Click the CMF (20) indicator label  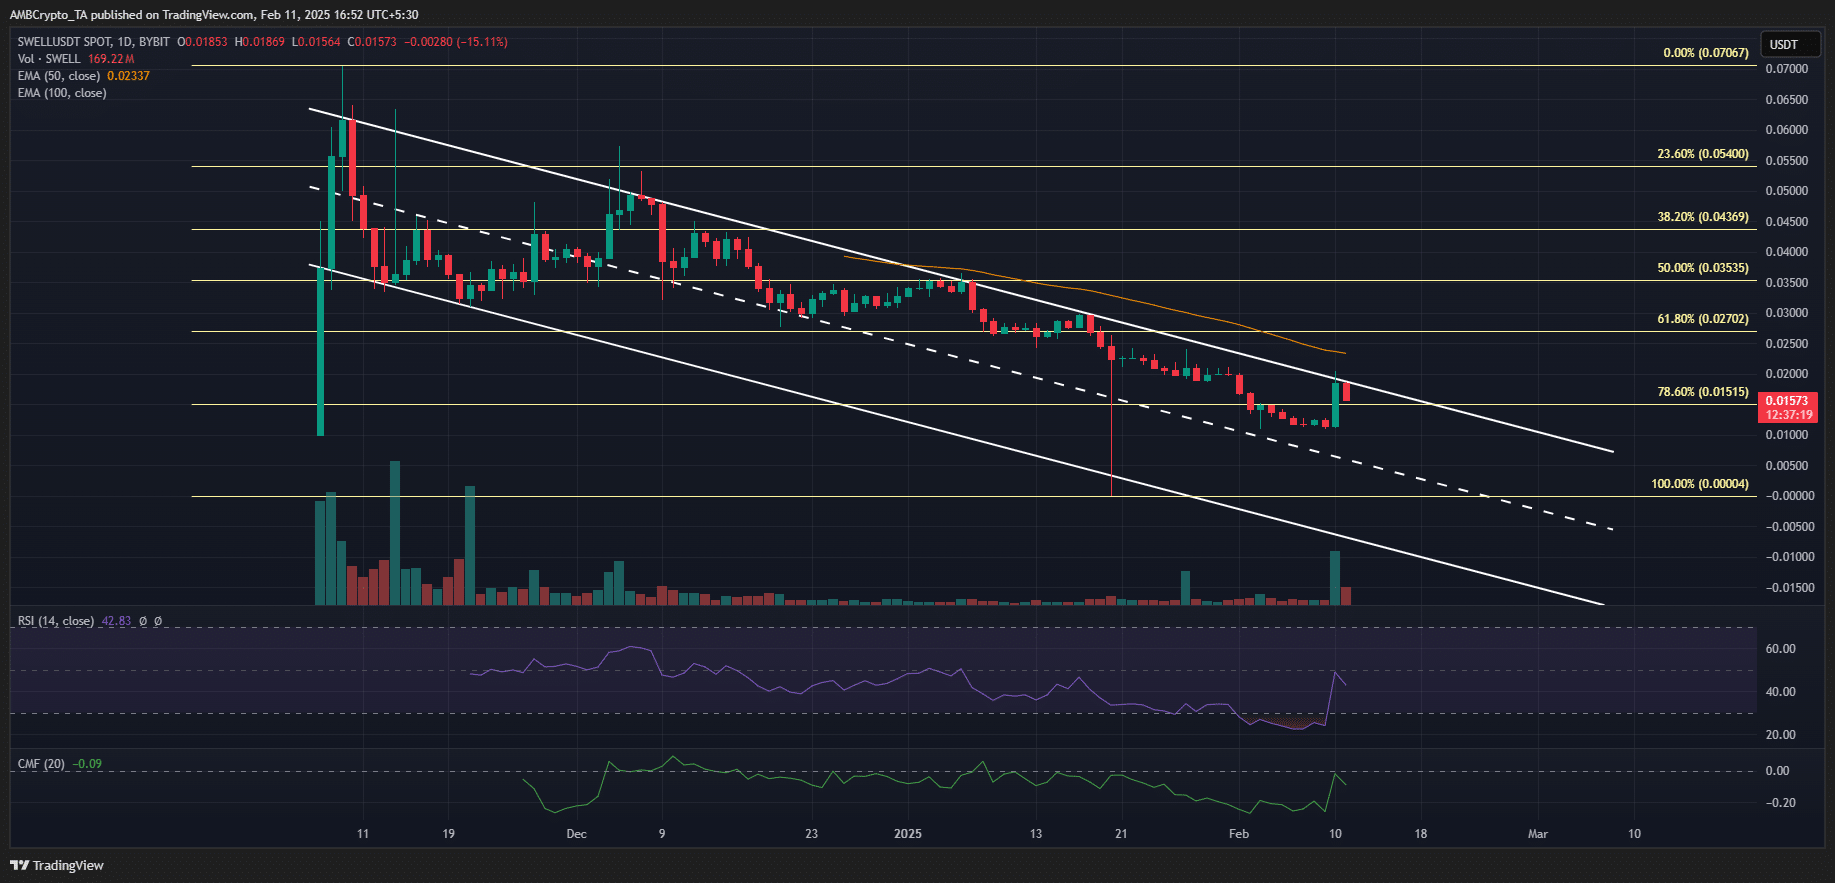pyautogui.click(x=41, y=764)
